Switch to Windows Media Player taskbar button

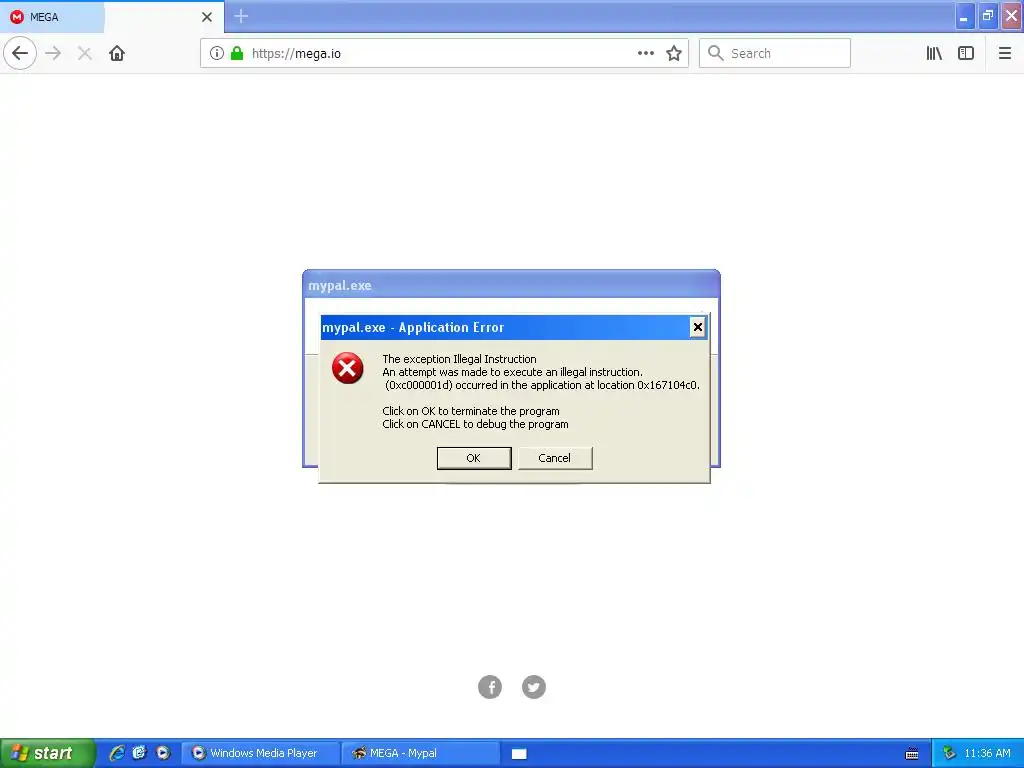pyautogui.click(x=260, y=753)
